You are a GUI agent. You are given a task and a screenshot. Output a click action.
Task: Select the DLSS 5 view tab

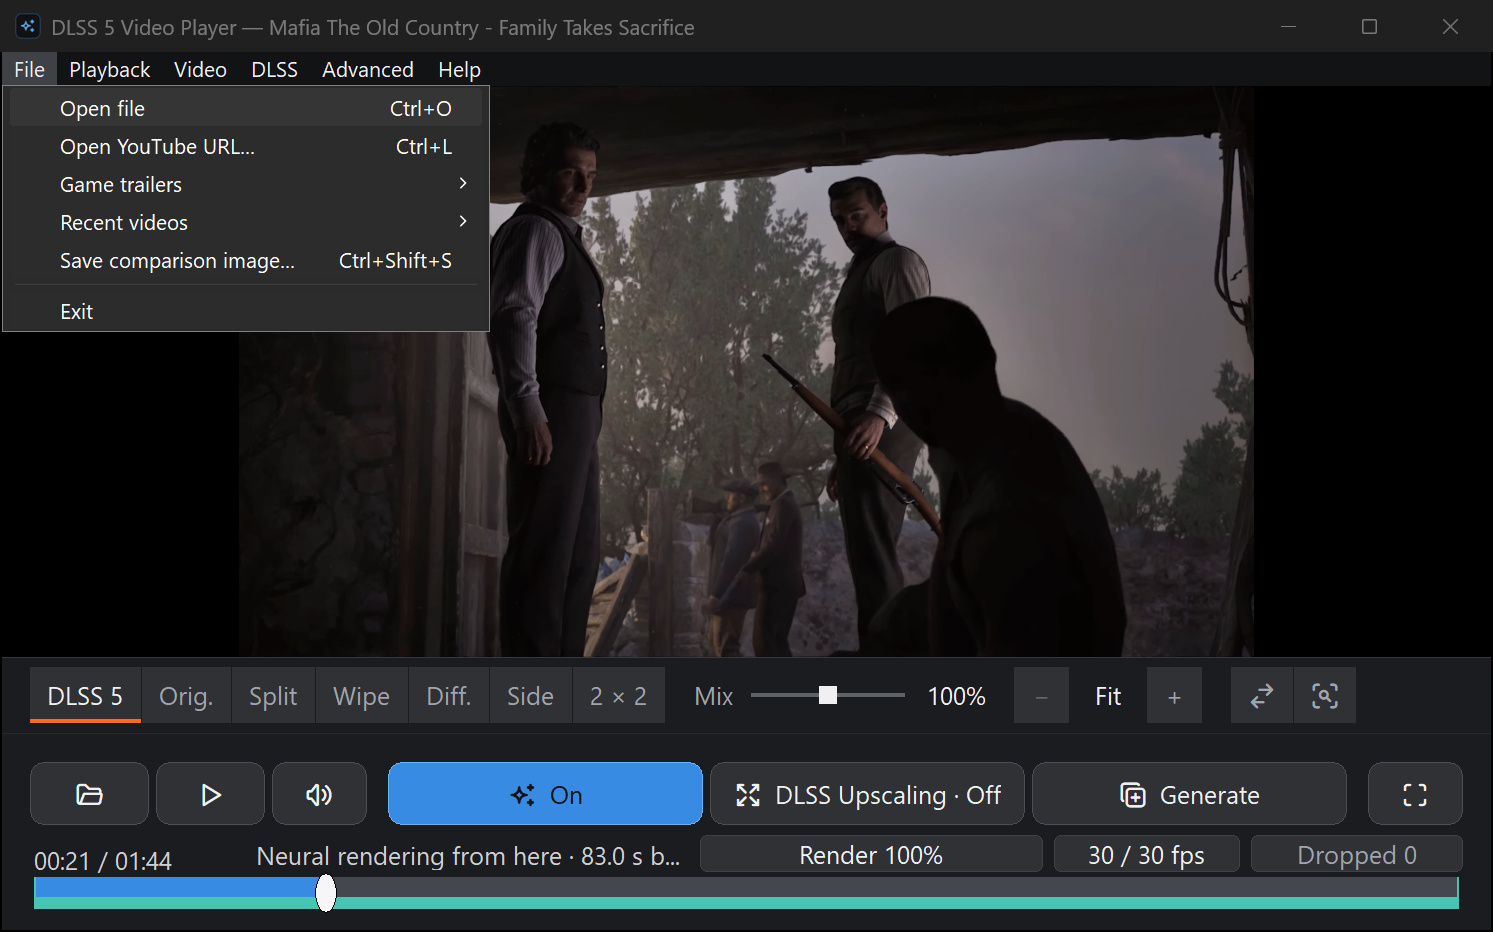(x=85, y=696)
